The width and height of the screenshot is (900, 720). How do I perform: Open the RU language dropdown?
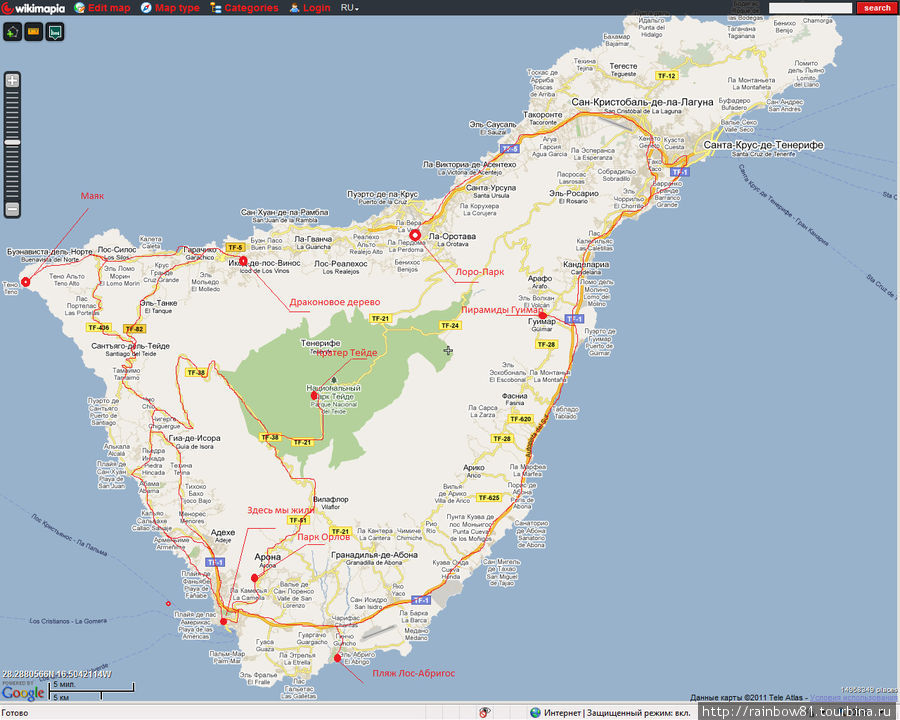(349, 8)
